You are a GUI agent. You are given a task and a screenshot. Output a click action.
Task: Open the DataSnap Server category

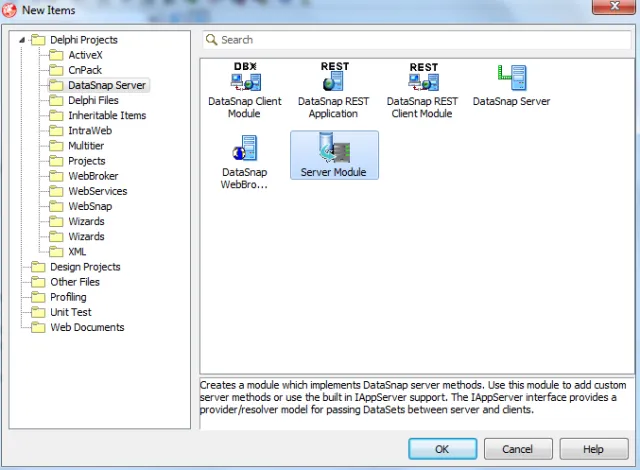107,85
